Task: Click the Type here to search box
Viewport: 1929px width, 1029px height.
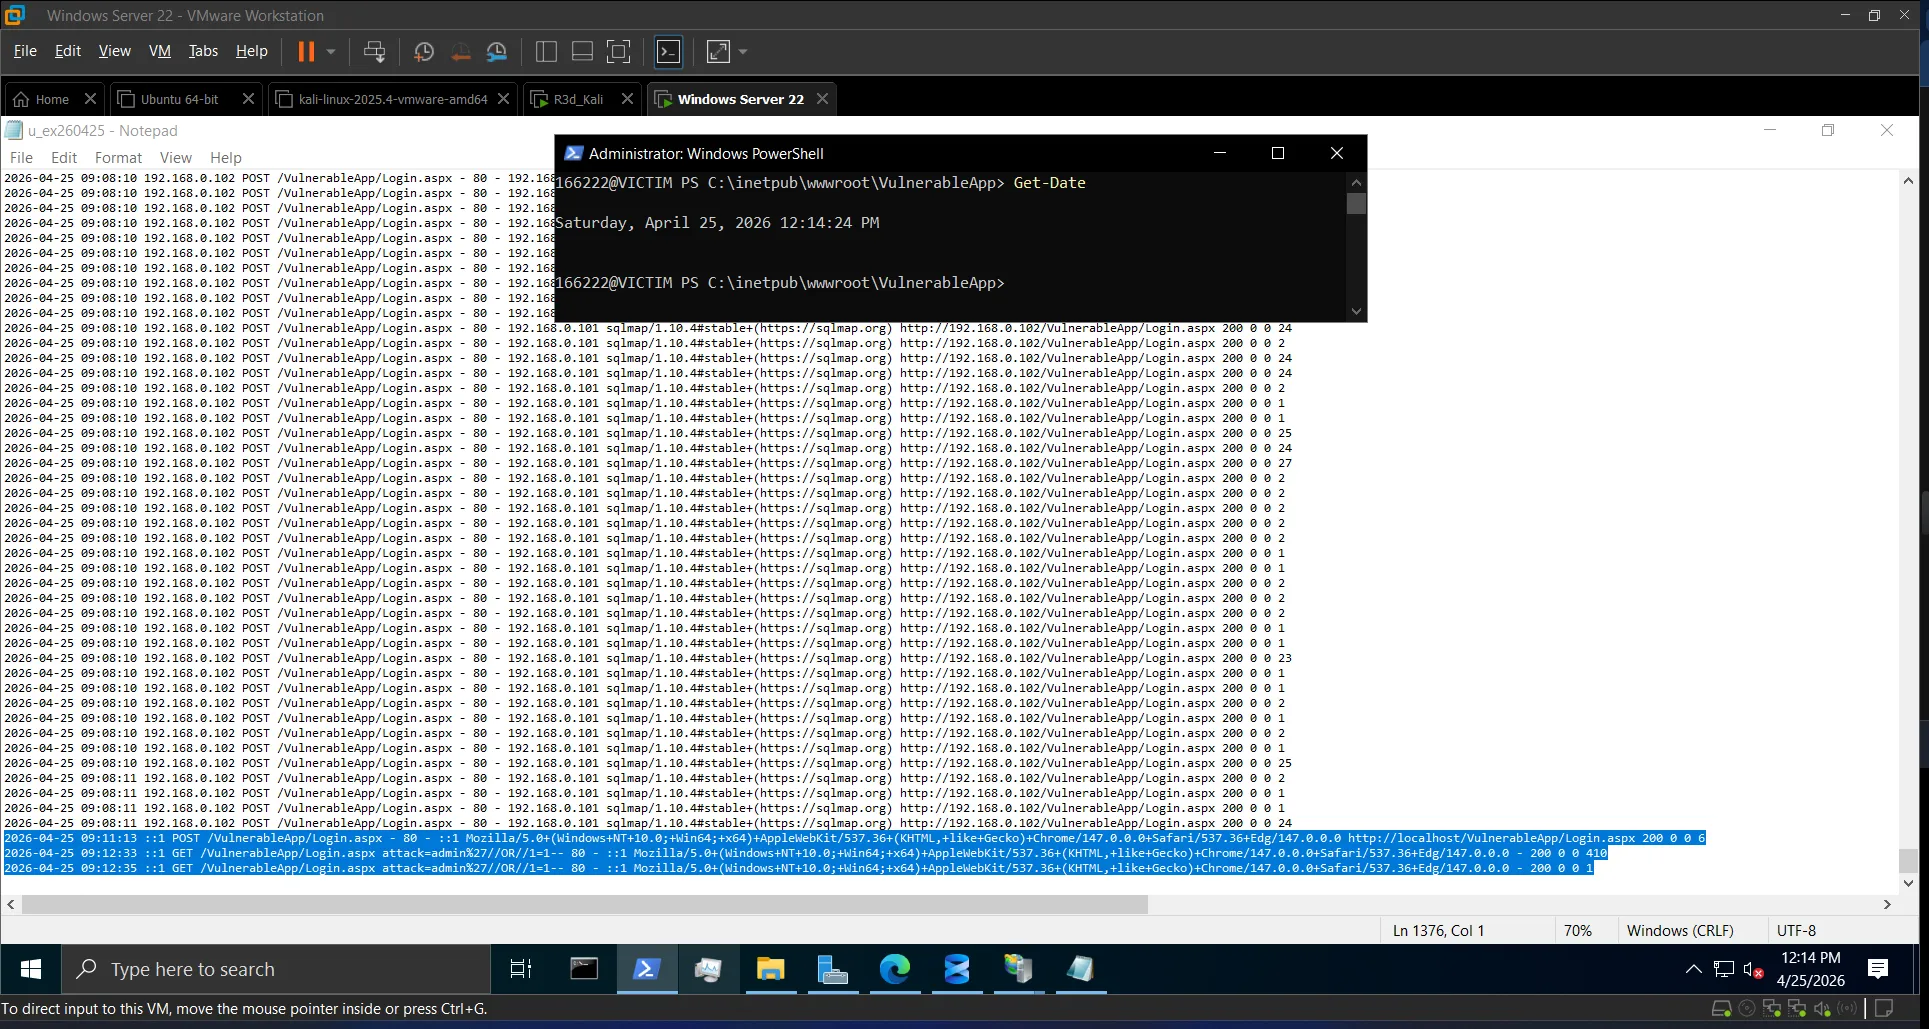Action: (x=277, y=969)
